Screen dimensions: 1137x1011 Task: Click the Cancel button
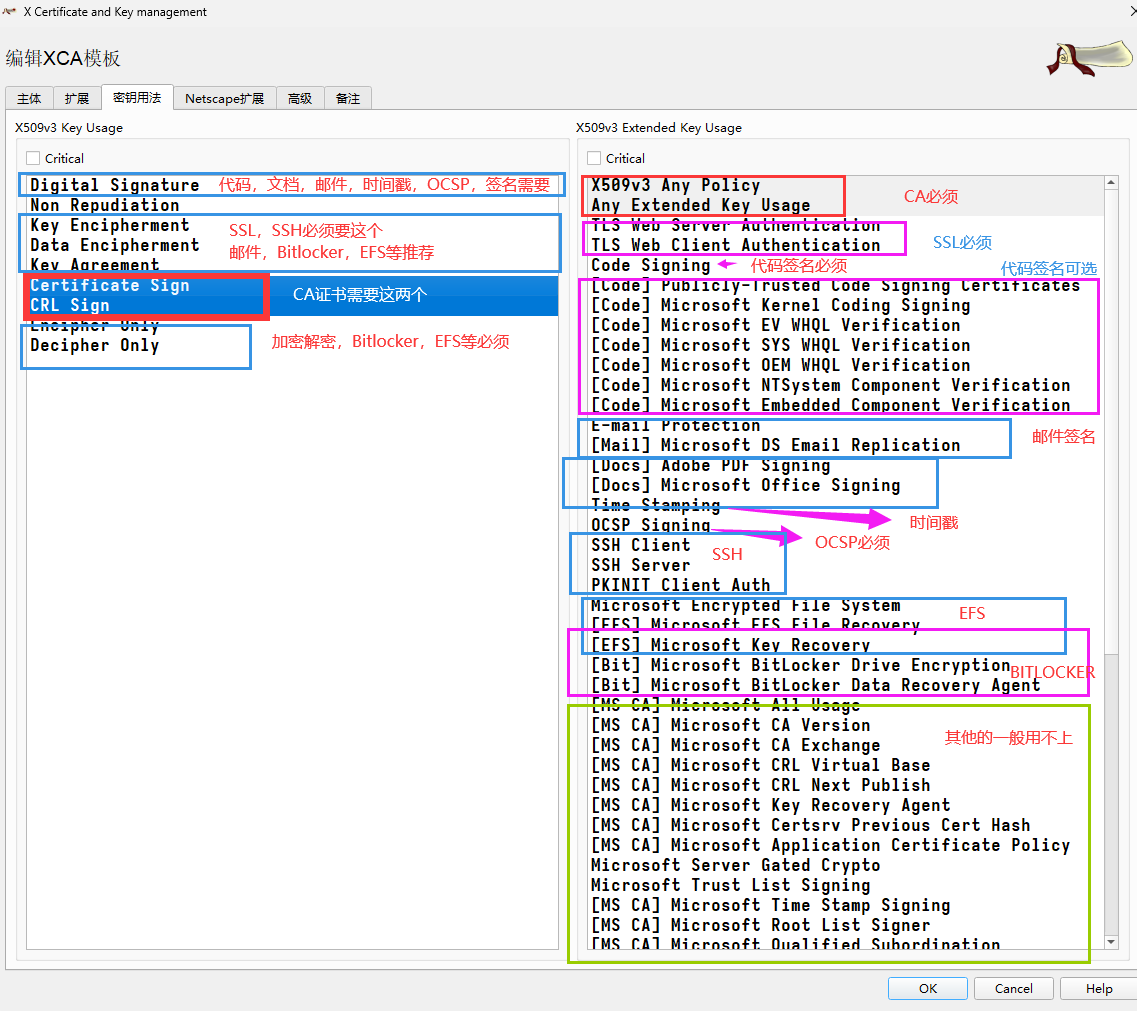1013,988
